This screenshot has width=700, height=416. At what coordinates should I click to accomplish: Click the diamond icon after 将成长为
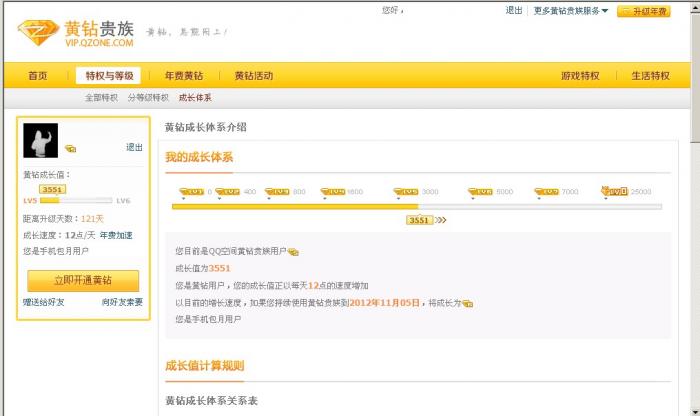[467, 304]
